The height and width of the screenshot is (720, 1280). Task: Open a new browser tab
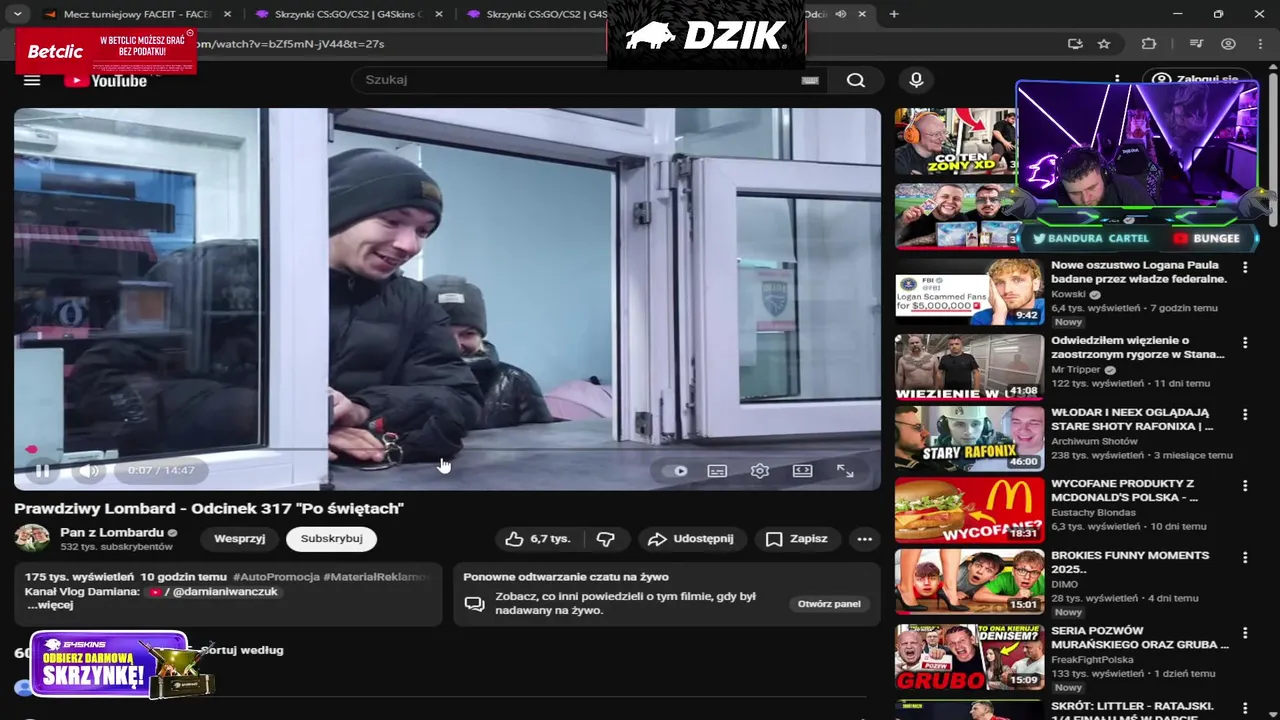[894, 14]
